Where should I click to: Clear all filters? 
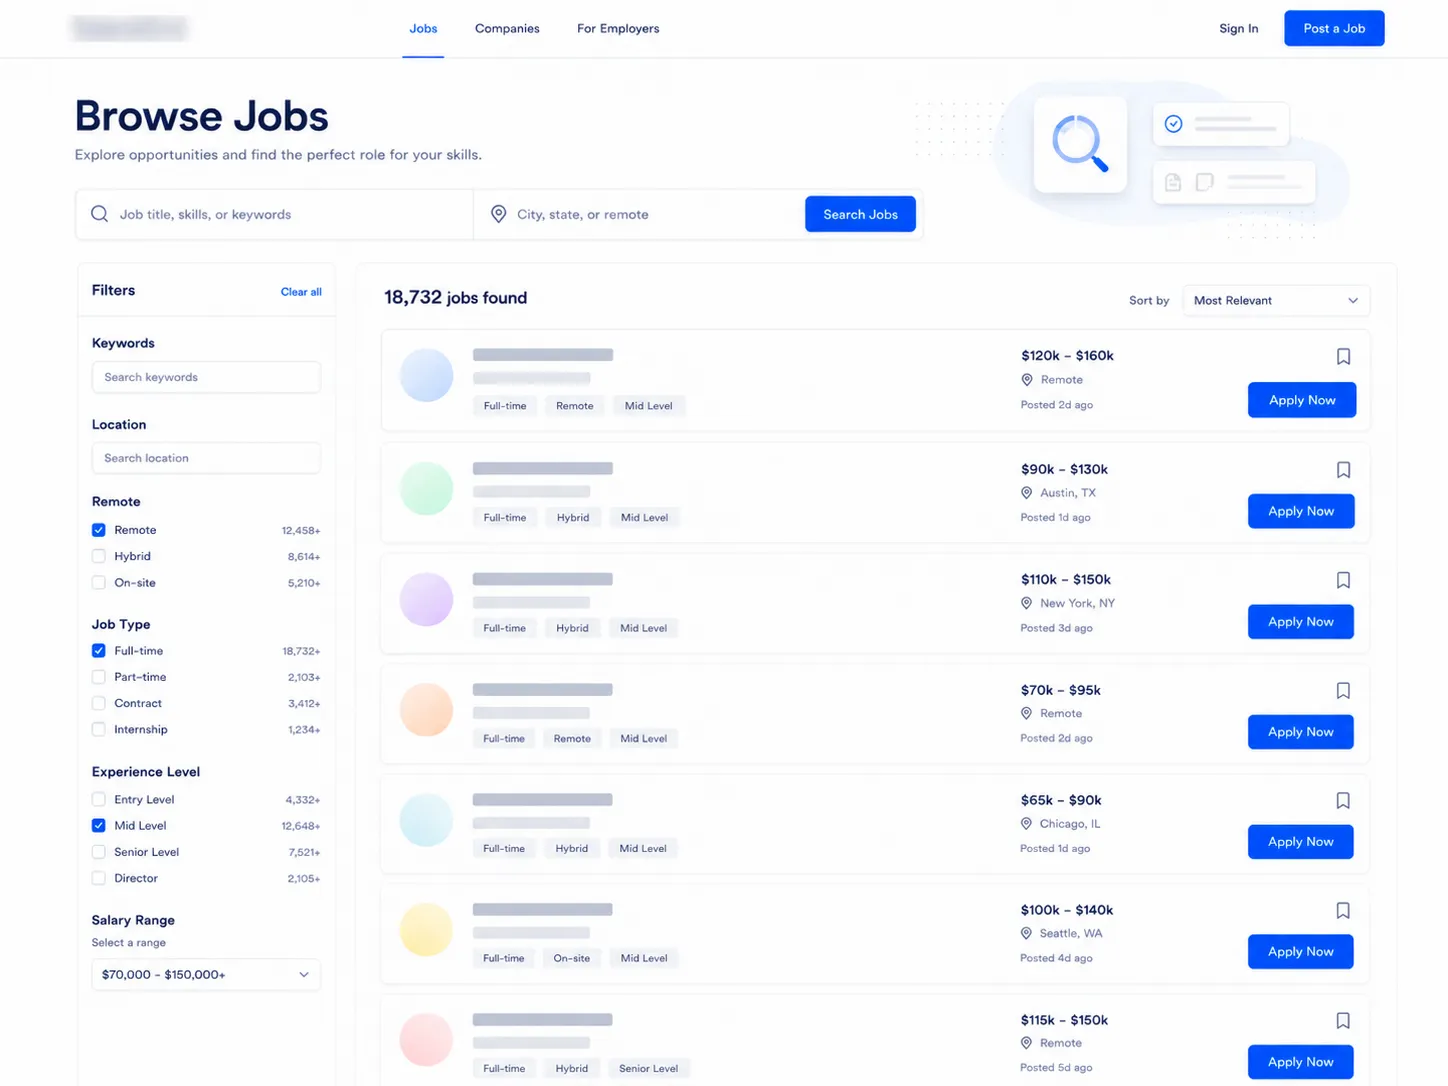tap(301, 292)
